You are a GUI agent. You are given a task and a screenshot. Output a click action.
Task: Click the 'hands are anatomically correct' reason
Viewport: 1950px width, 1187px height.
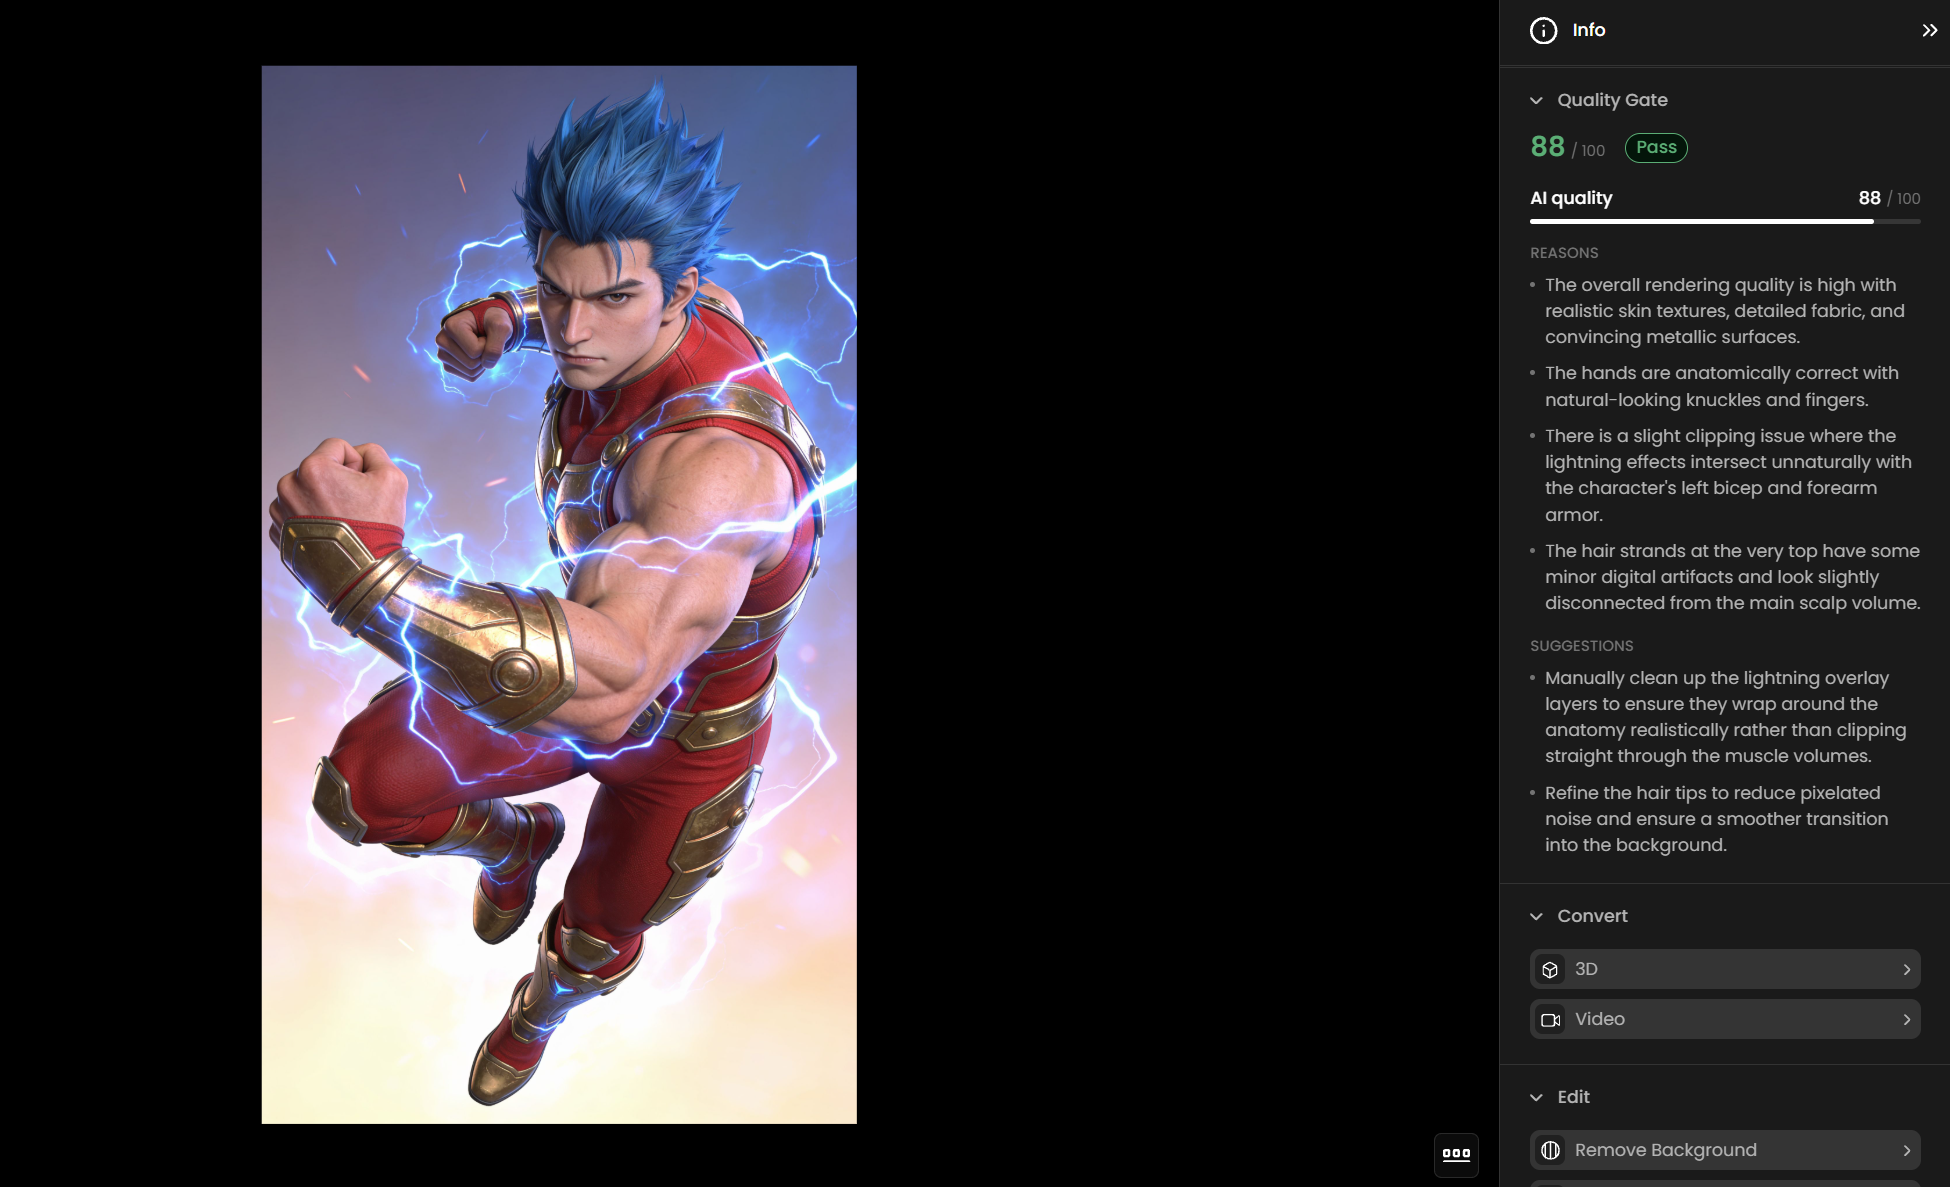click(x=1721, y=386)
